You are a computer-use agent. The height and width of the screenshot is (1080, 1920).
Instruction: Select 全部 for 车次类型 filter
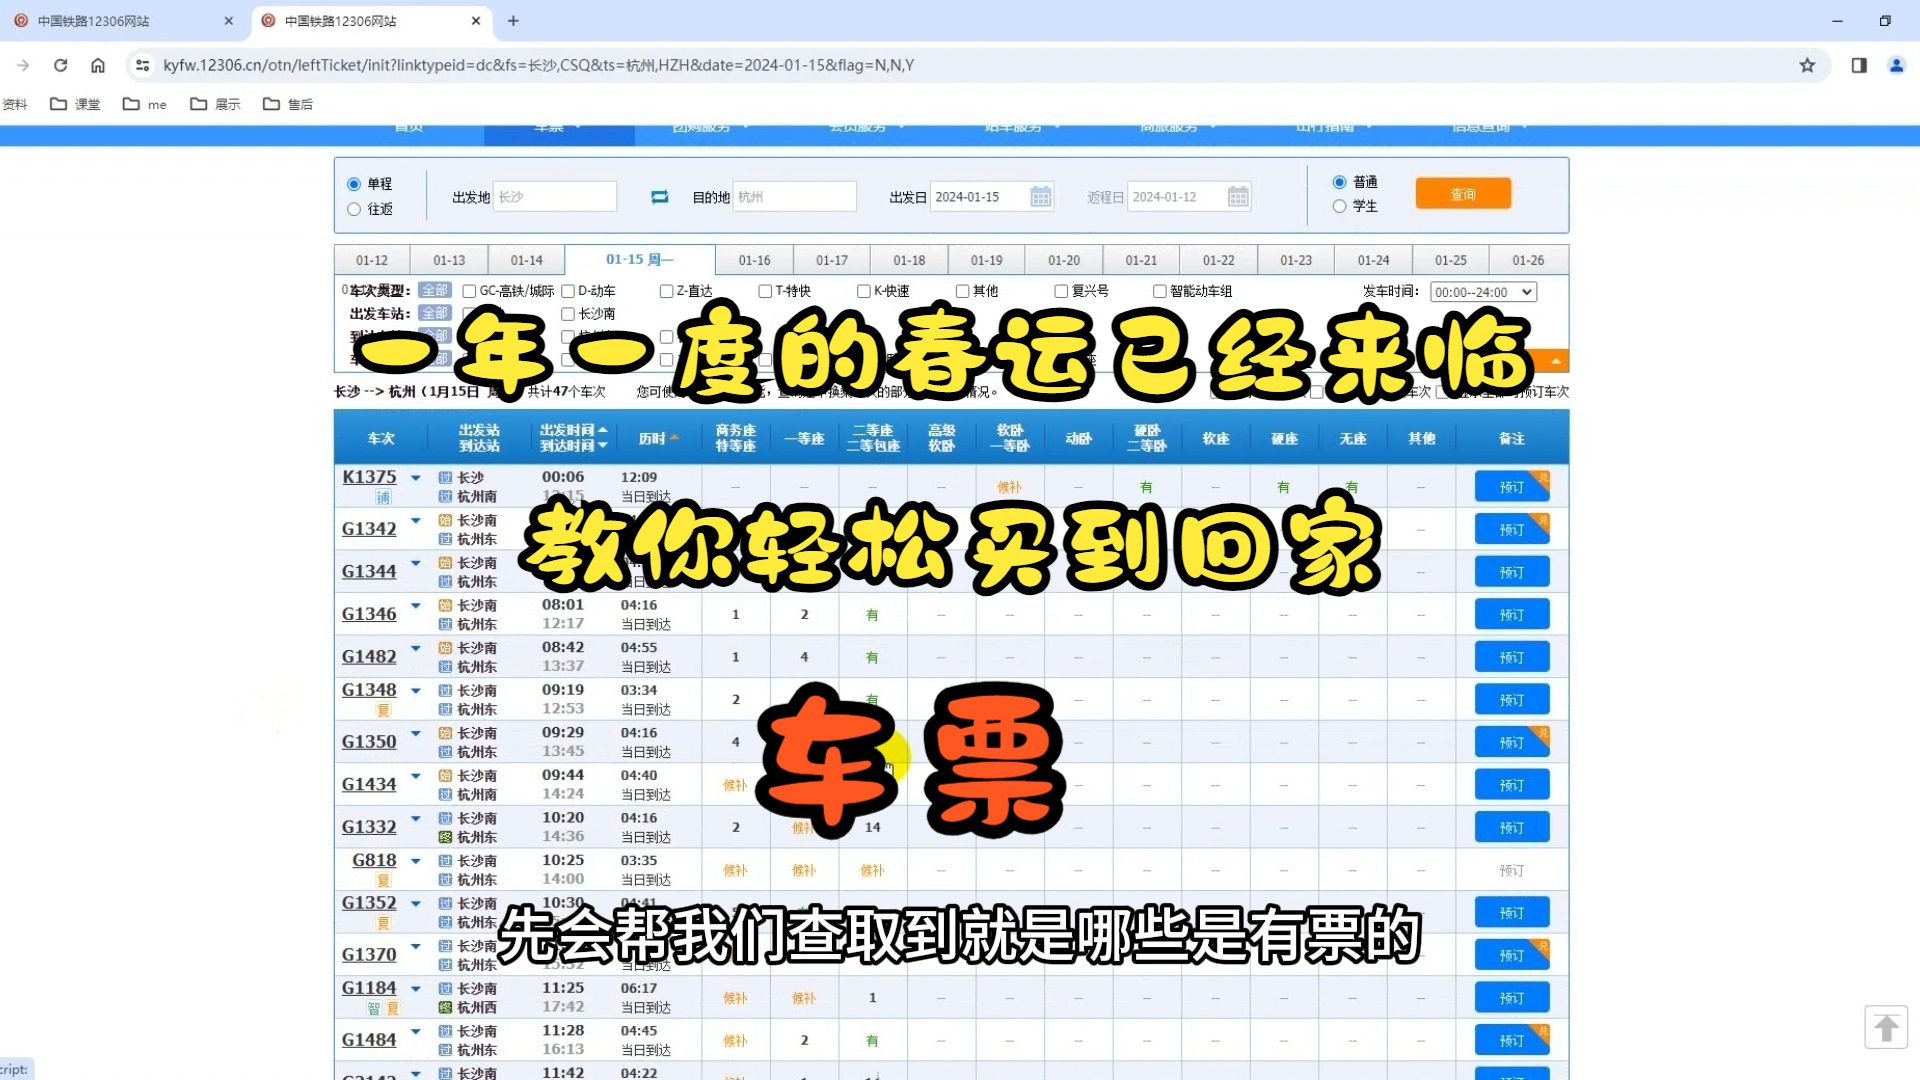point(435,291)
